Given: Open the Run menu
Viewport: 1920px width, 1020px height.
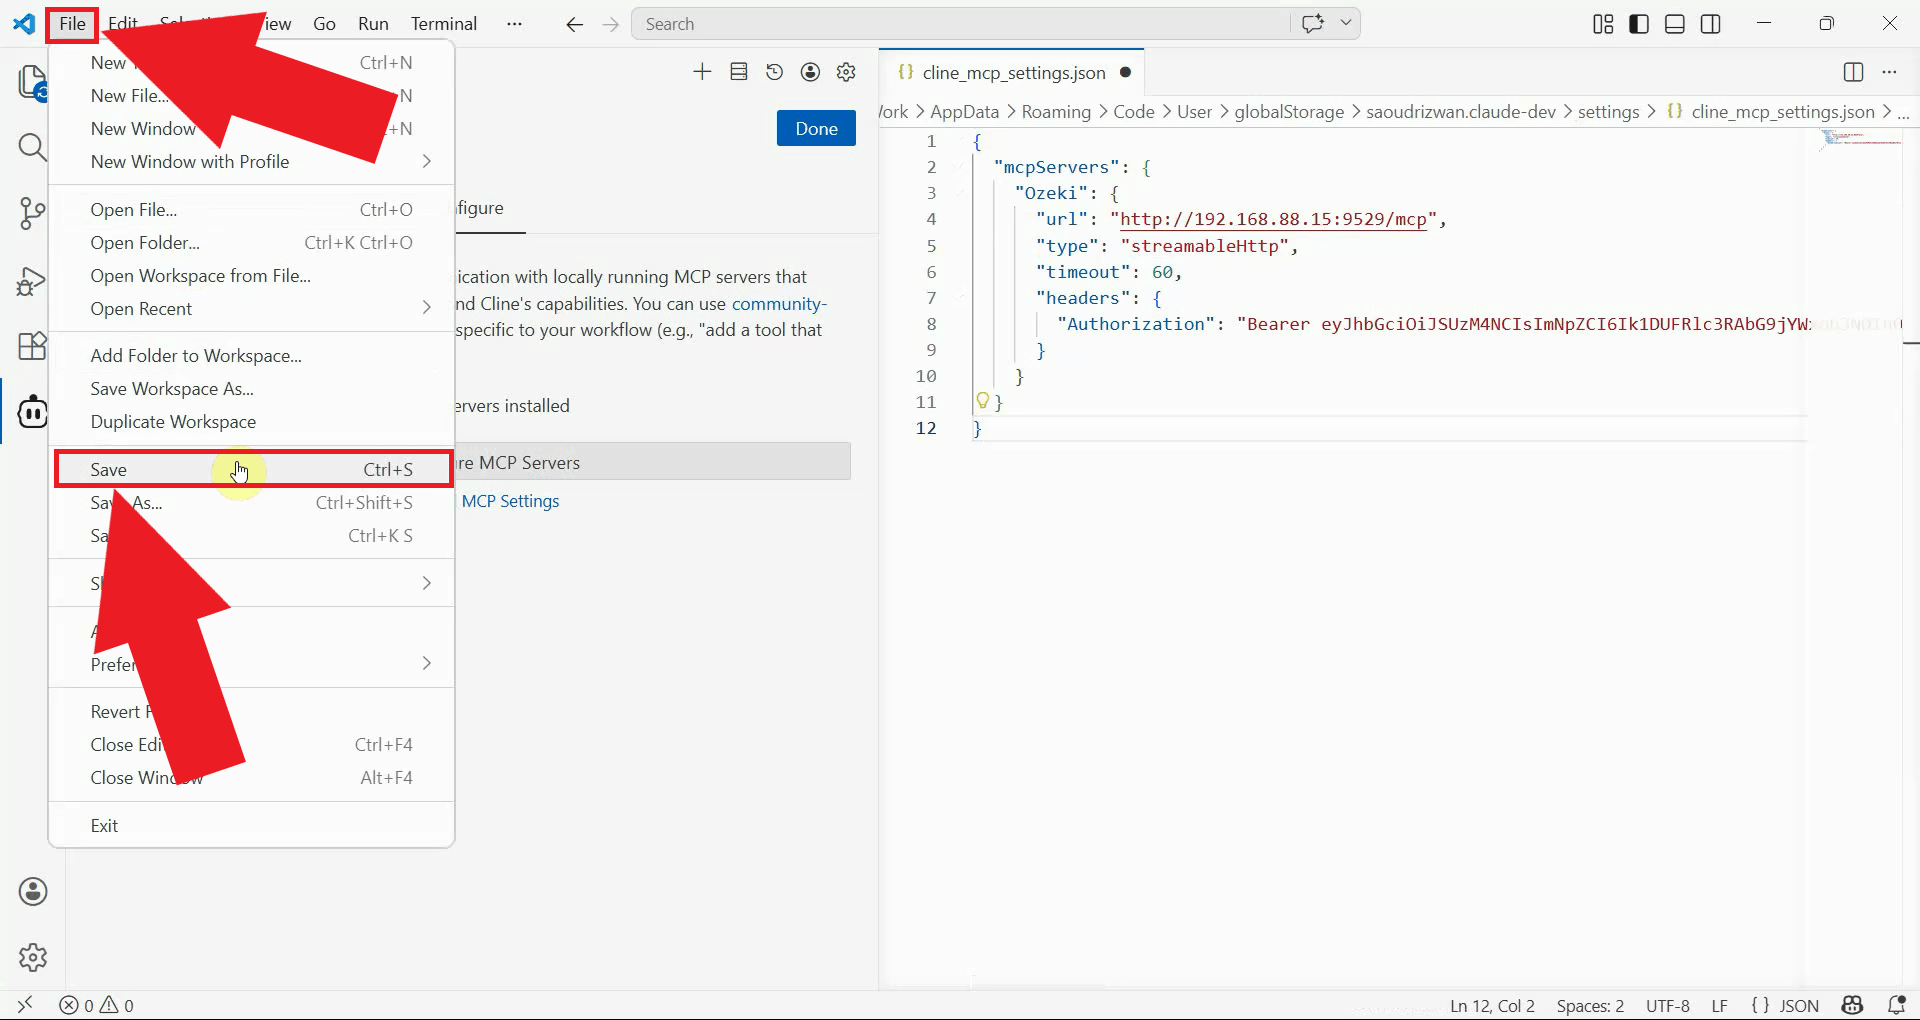Looking at the screenshot, I should (x=373, y=24).
